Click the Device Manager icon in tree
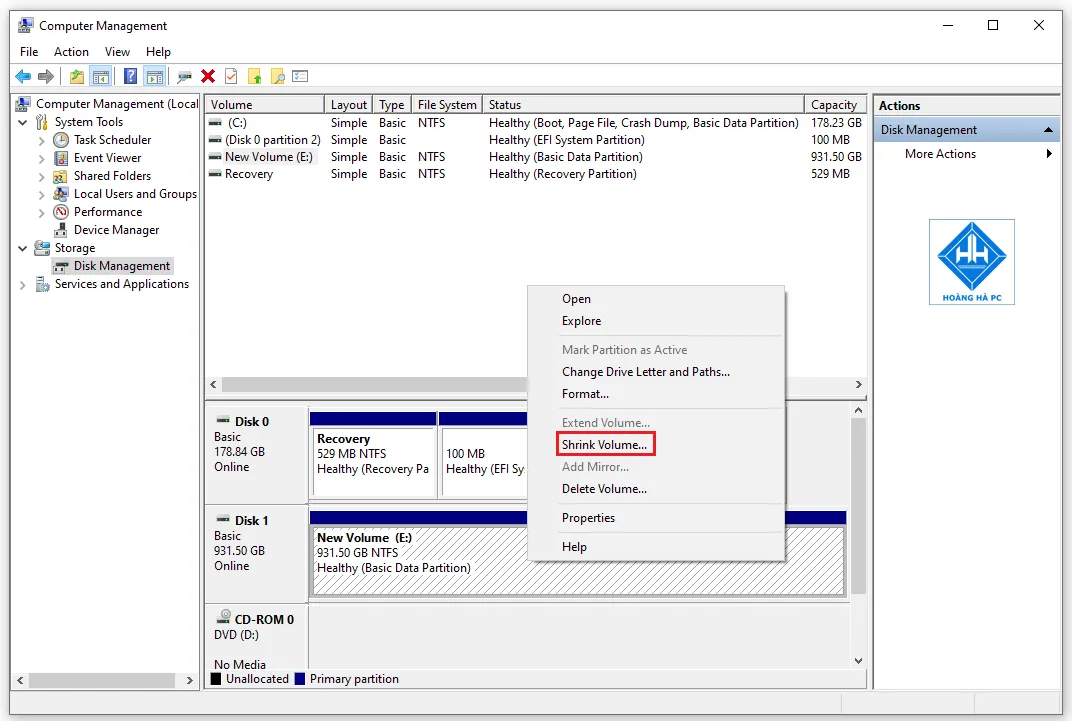Screen dimensions: 1072x721 coord(62,230)
